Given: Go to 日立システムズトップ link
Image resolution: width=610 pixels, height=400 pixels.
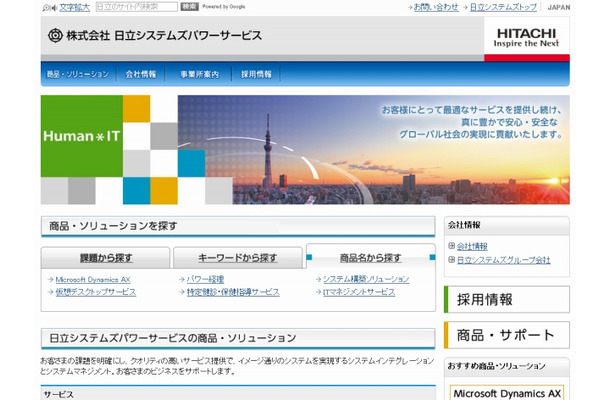Looking at the screenshot, I should [x=503, y=7].
